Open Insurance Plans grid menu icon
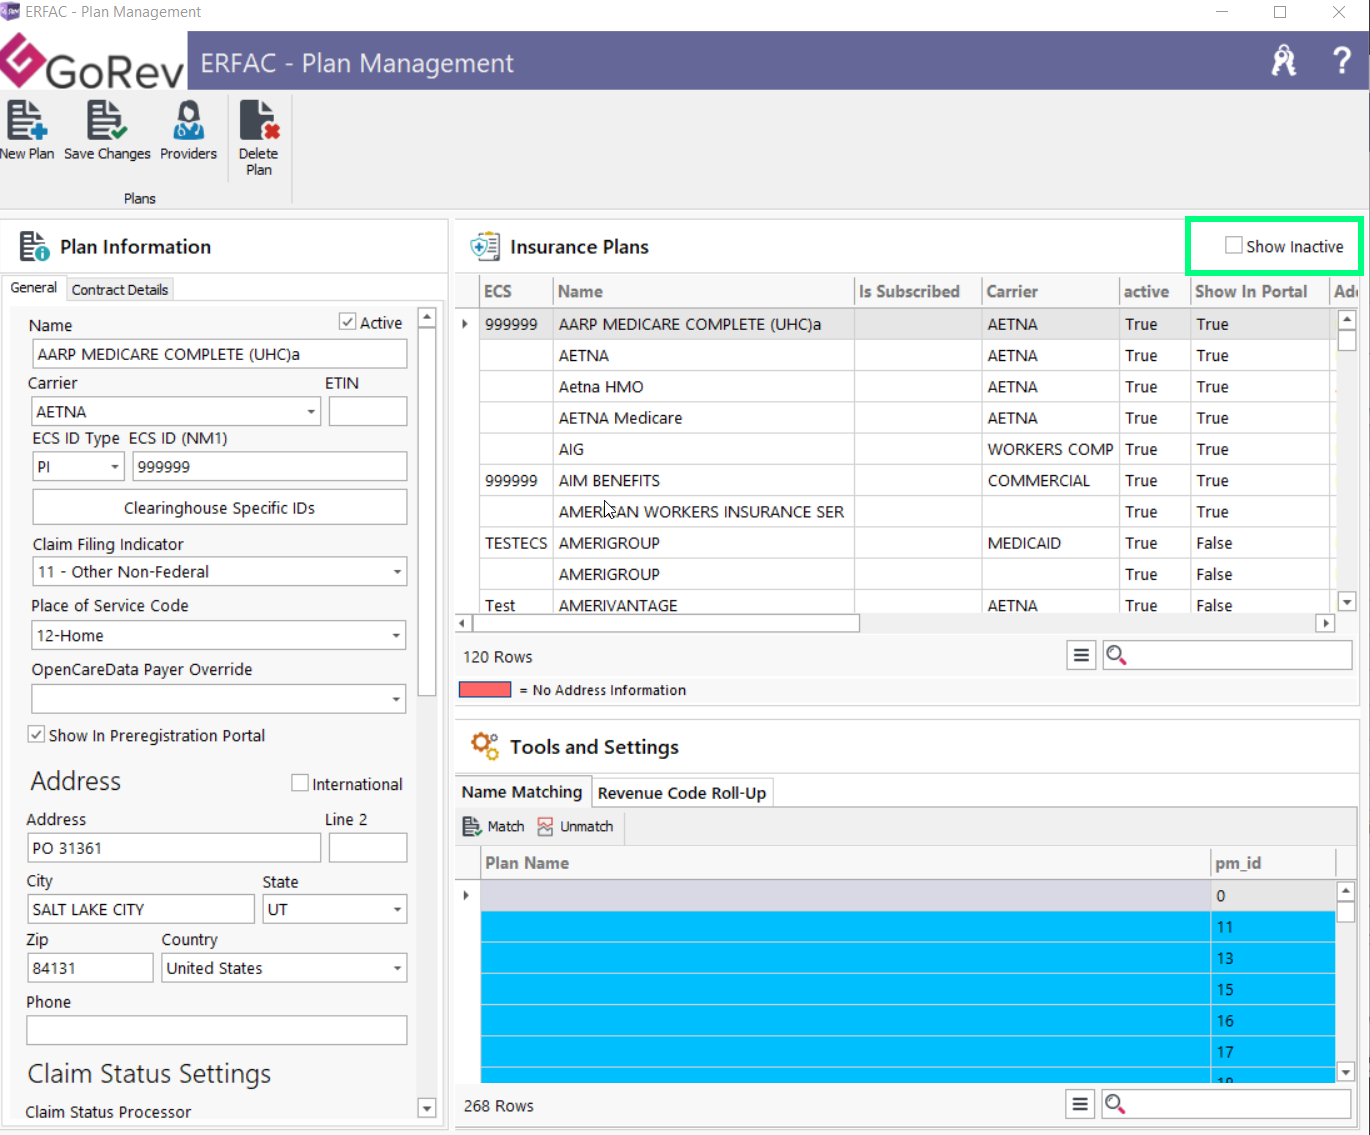The width and height of the screenshot is (1370, 1135). point(1081,656)
